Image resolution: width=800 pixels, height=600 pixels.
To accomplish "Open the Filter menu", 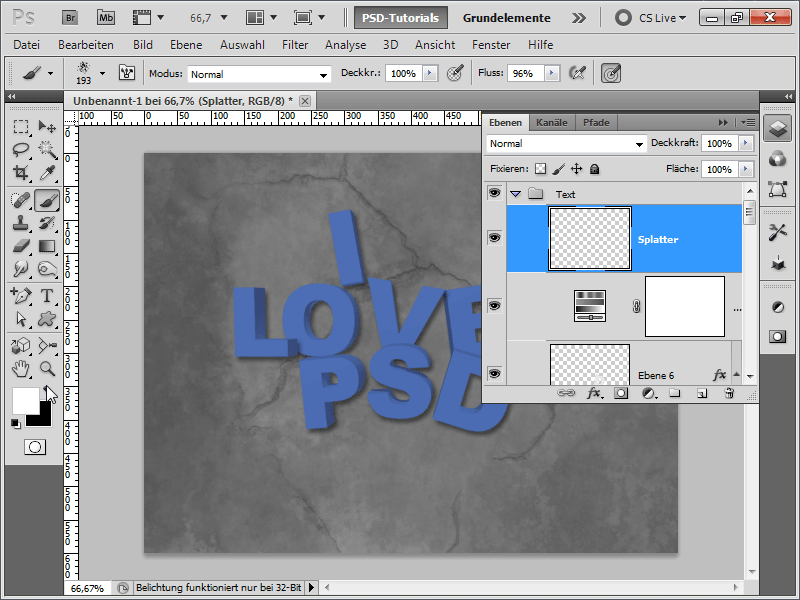I will point(295,45).
